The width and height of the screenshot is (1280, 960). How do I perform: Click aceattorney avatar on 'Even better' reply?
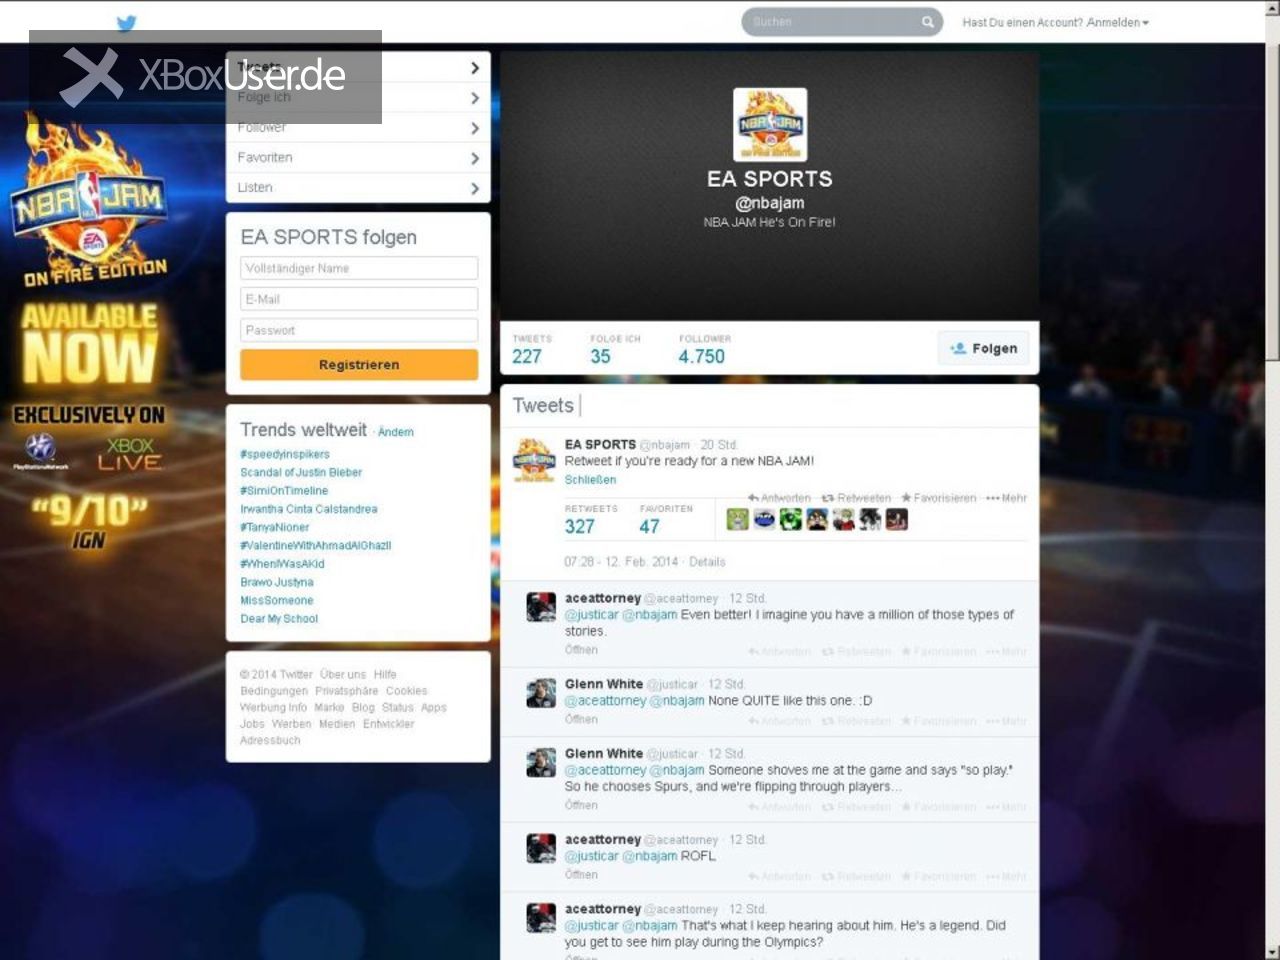[x=541, y=606]
